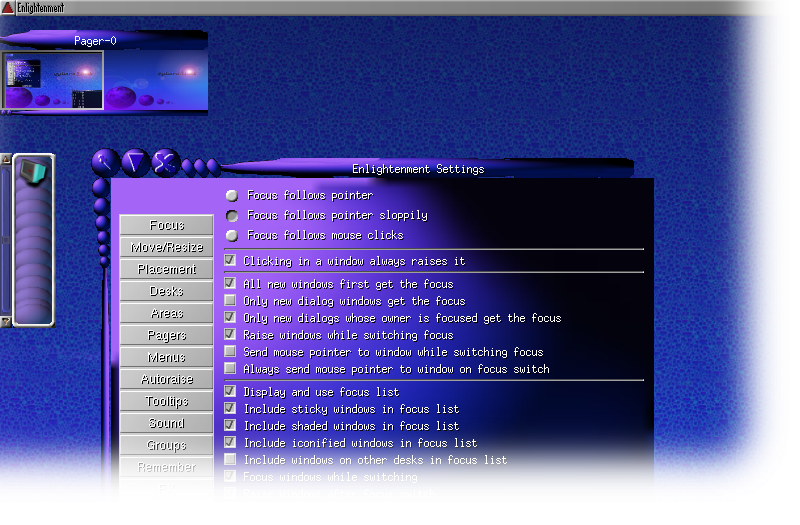This screenshot has width=800, height=525.
Task: Open the Groups settings tab
Action: tap(166, 445)
